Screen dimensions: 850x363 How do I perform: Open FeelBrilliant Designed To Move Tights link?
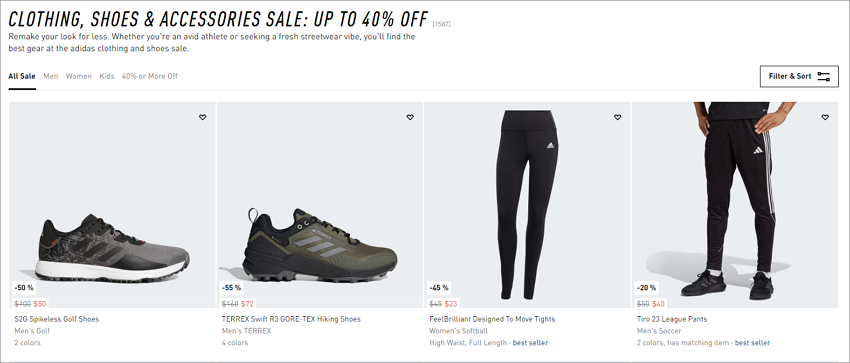pyautogui.click(x=492, y=319)
